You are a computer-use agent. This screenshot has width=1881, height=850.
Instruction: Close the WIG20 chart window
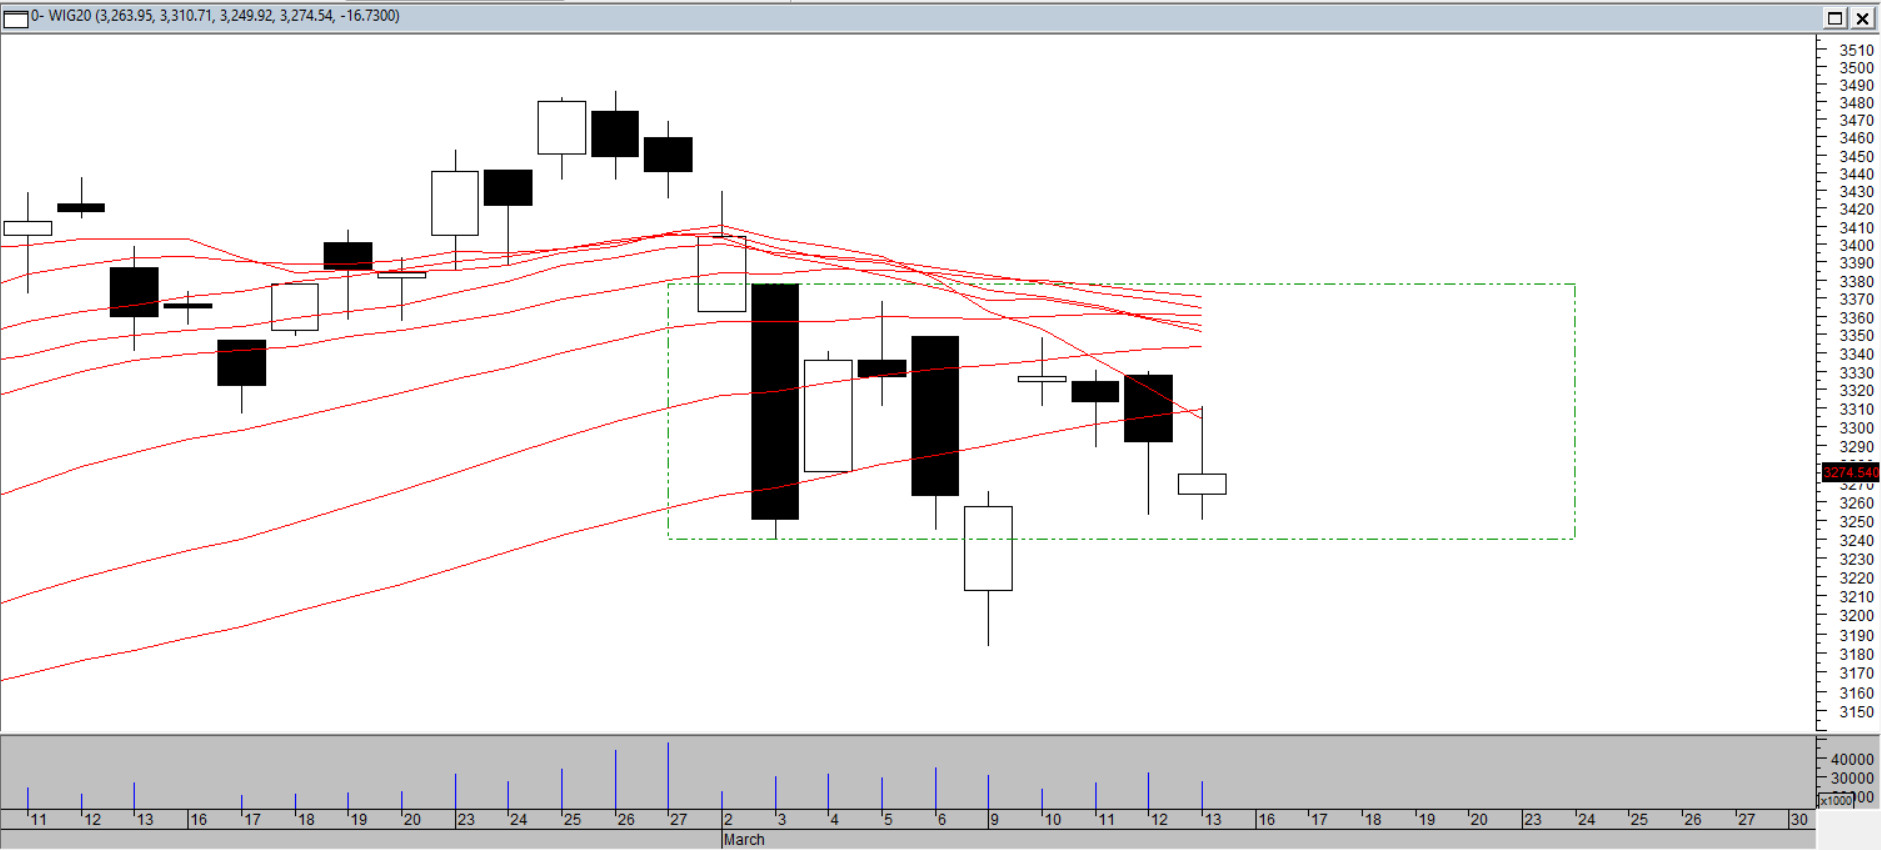(1863, 18)
